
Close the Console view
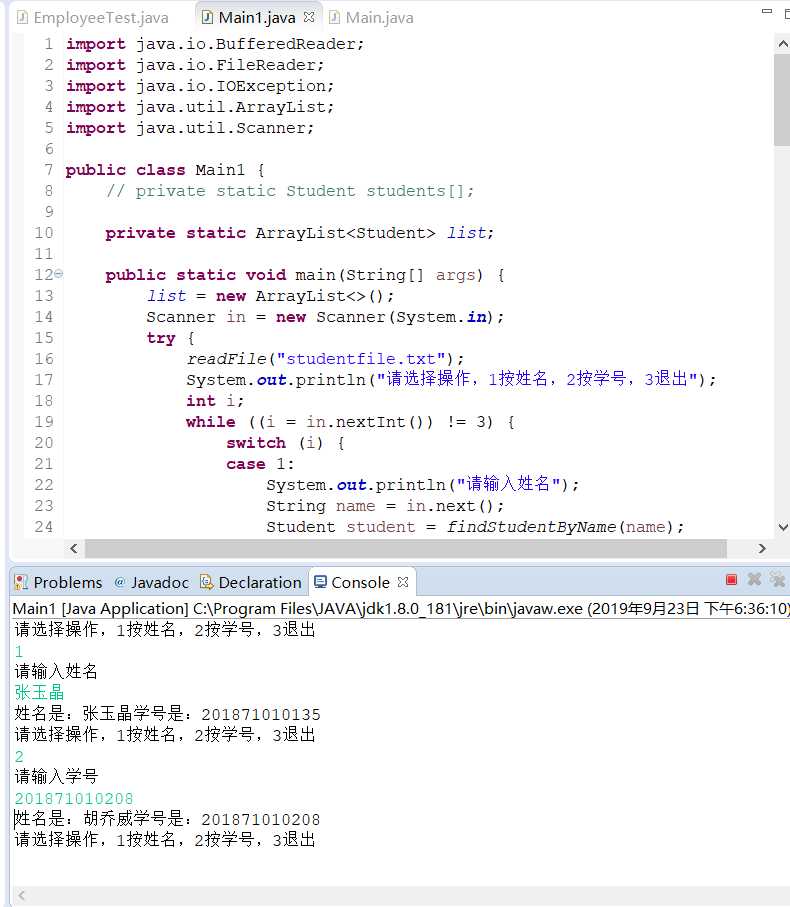pos(403,582)
